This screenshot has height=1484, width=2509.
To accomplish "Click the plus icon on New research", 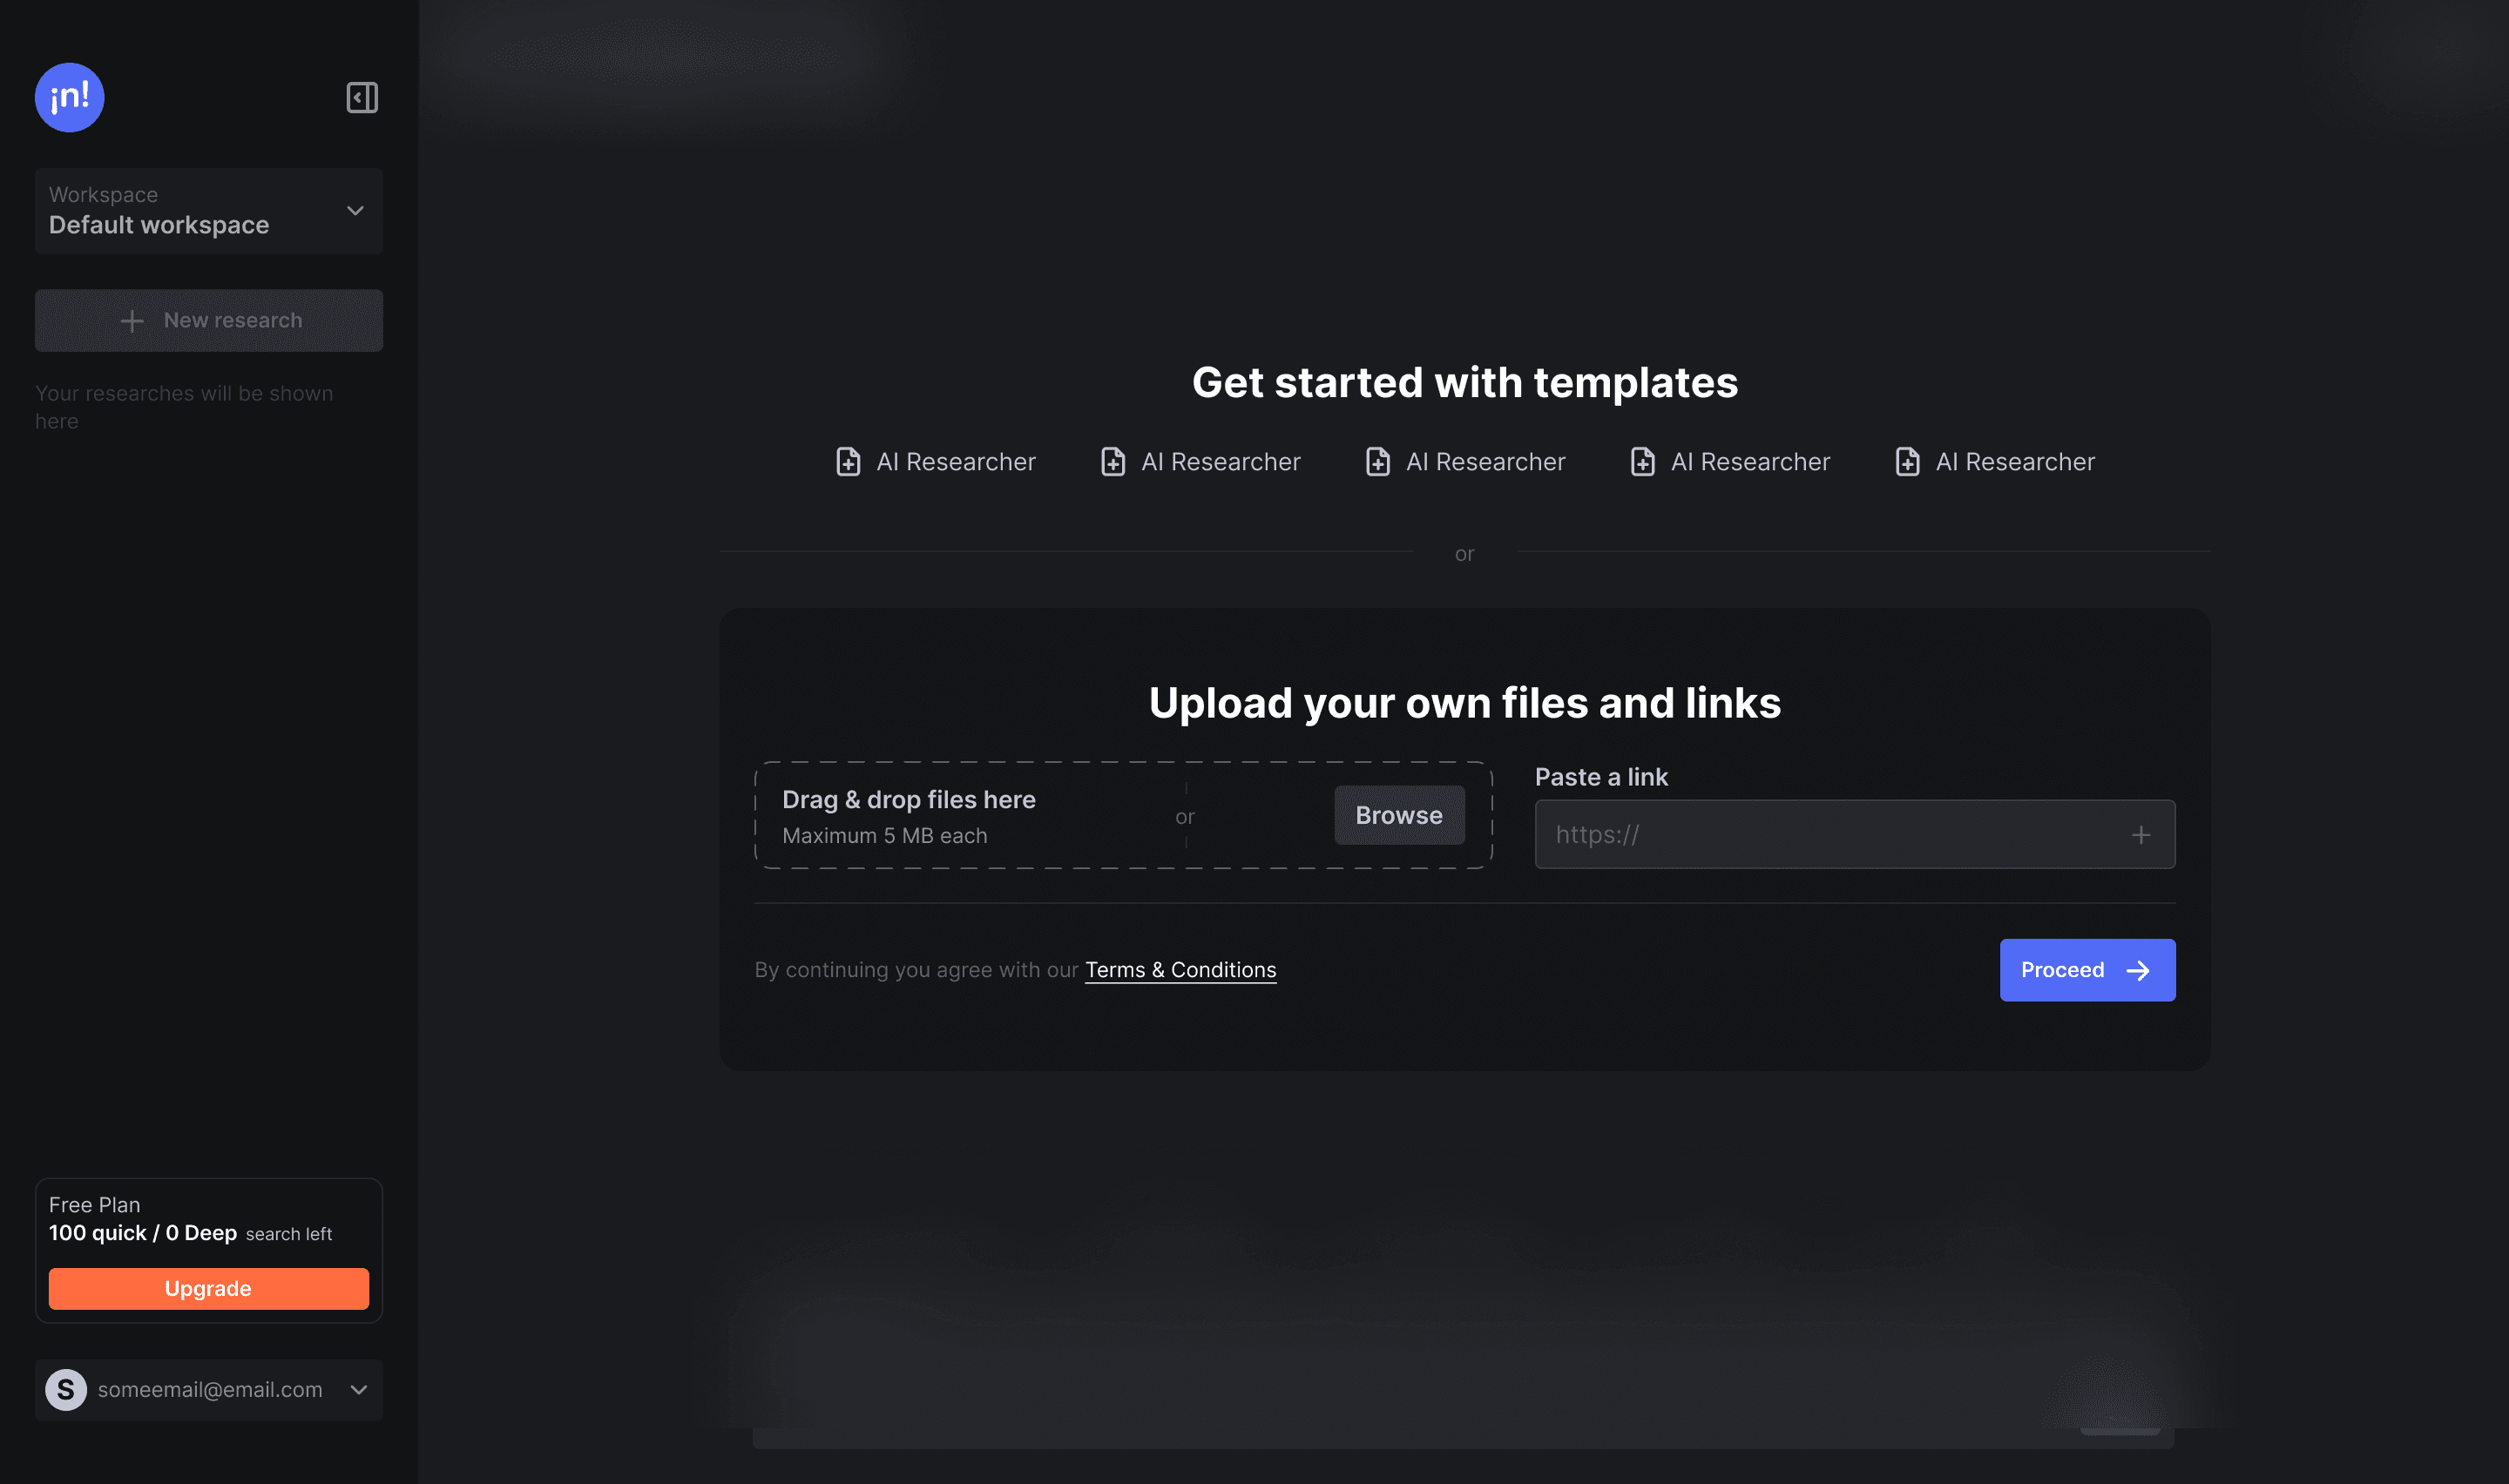I will point(132,321).
